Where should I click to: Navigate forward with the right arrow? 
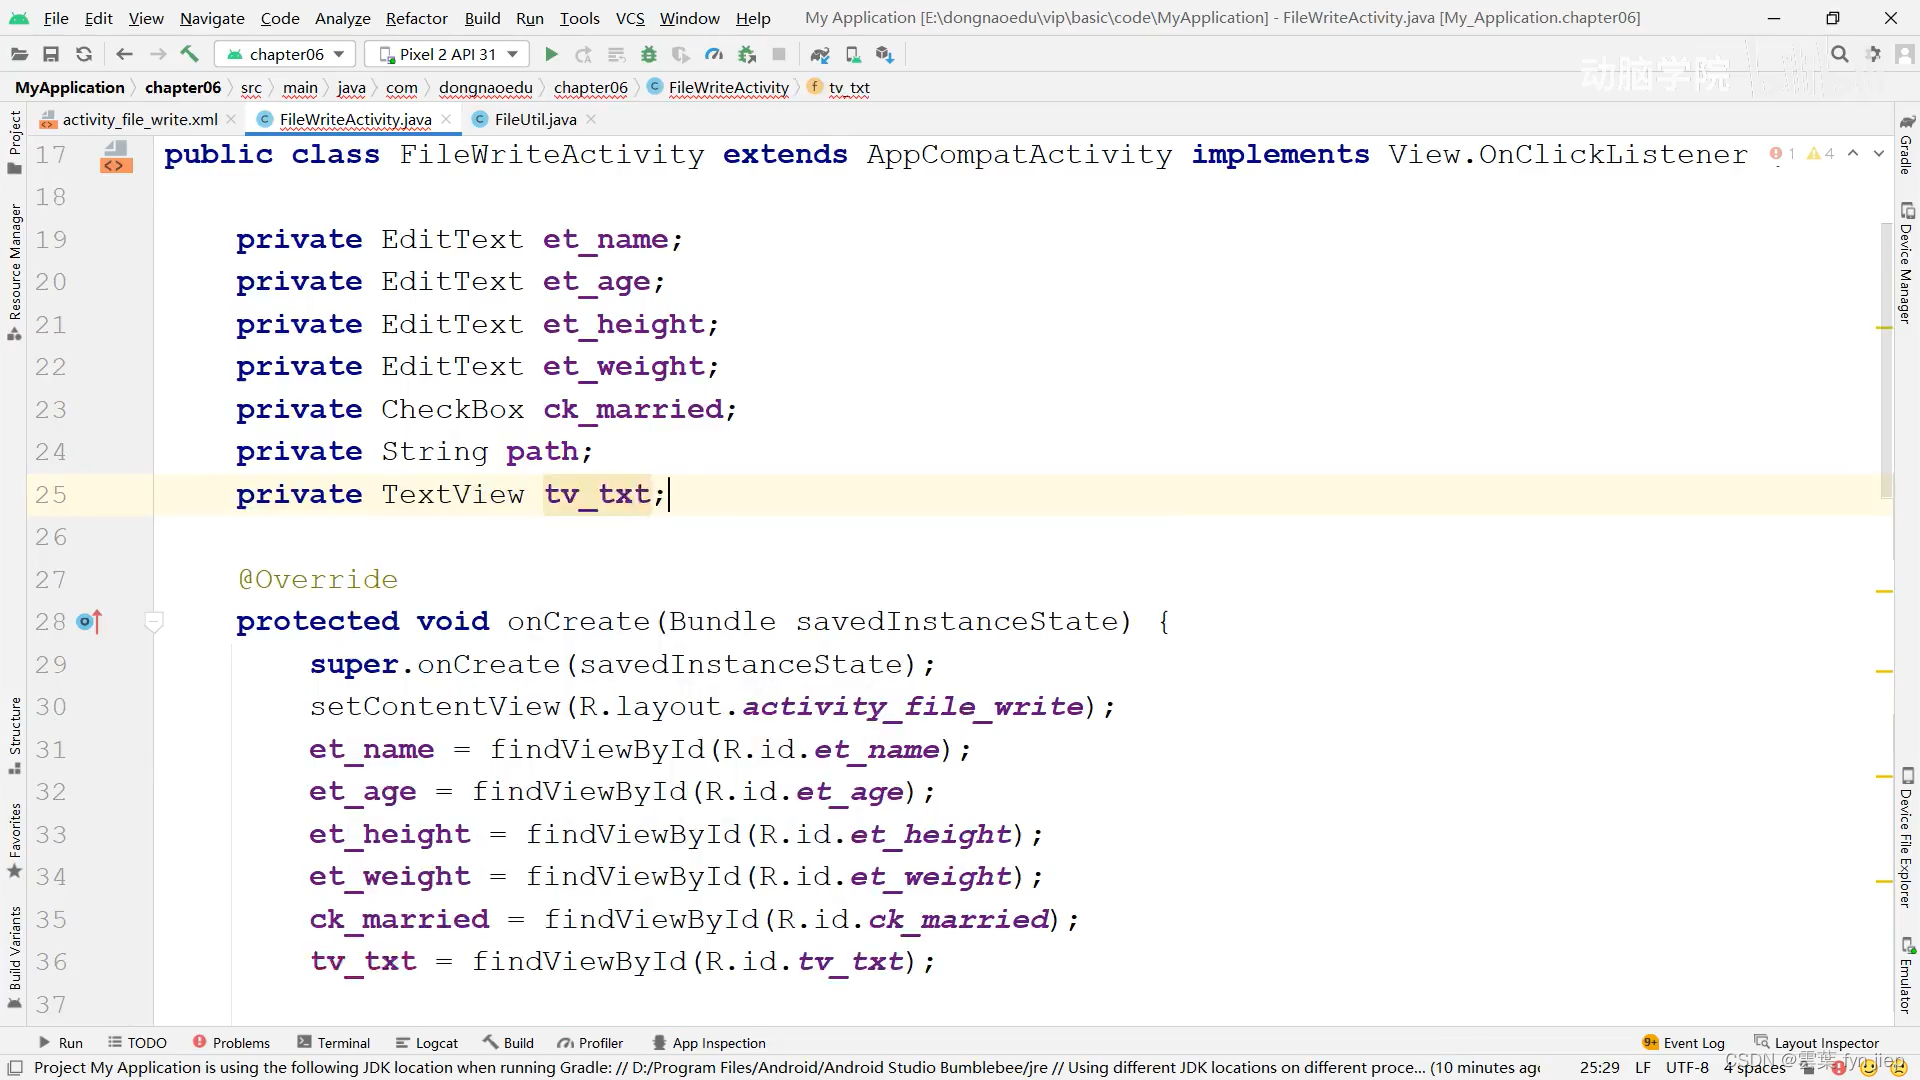pos(158,54)
